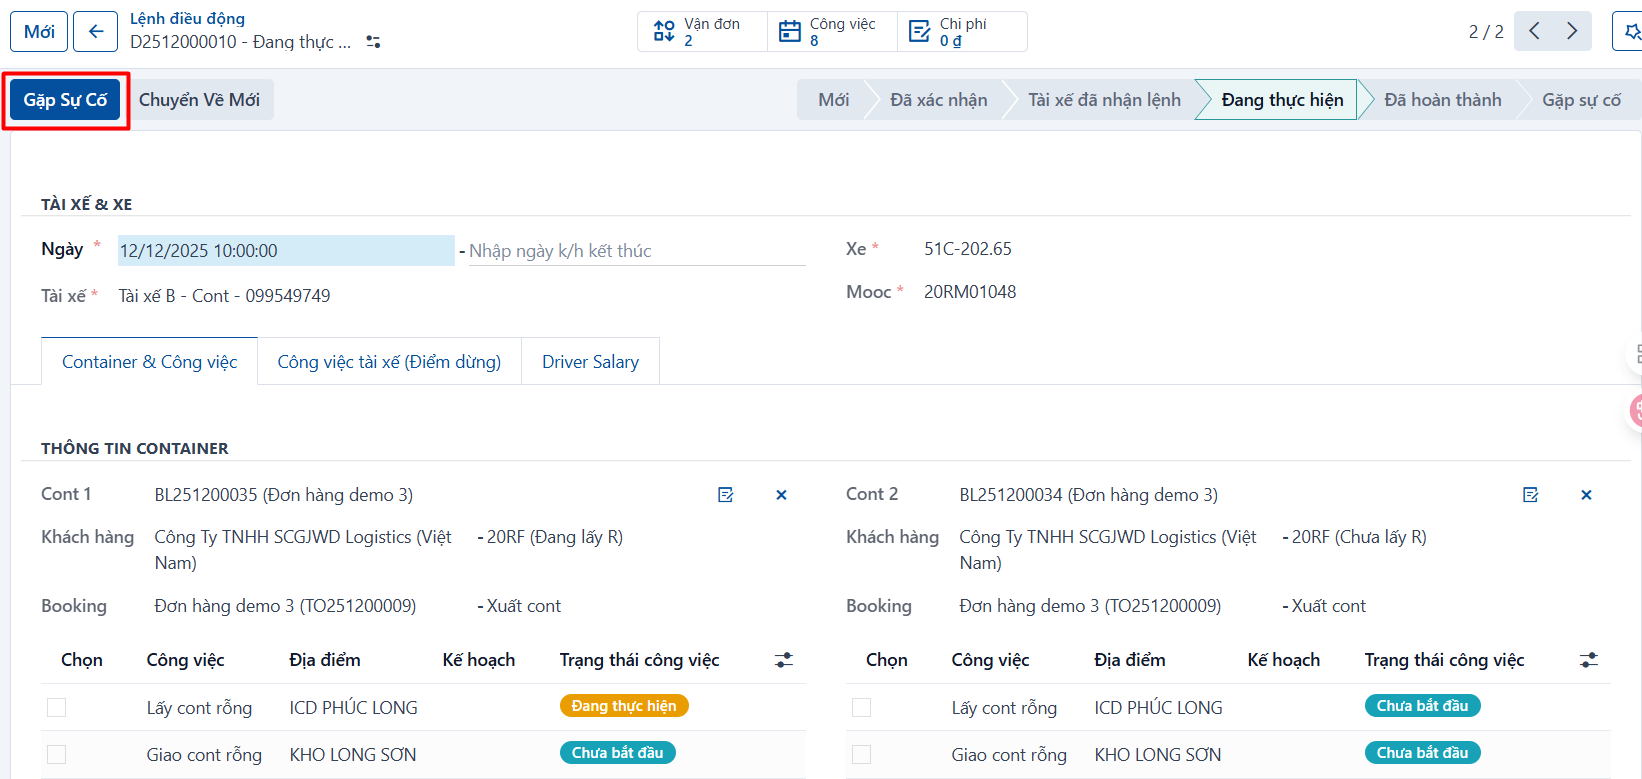
Task: Click Chuyển Về Mới button
Action: point(199,100)
